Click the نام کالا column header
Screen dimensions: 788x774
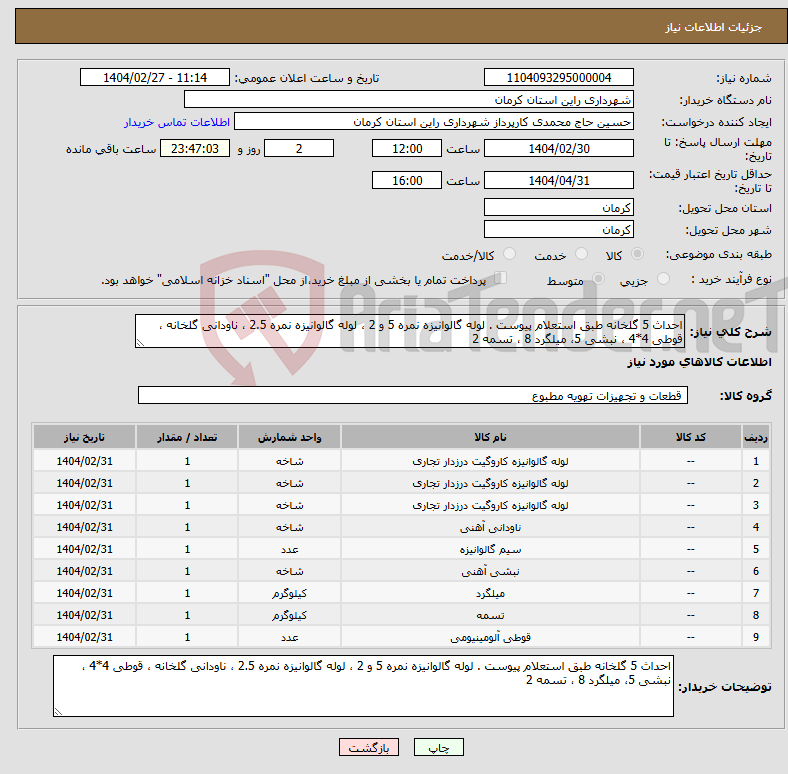click(490, 437)
